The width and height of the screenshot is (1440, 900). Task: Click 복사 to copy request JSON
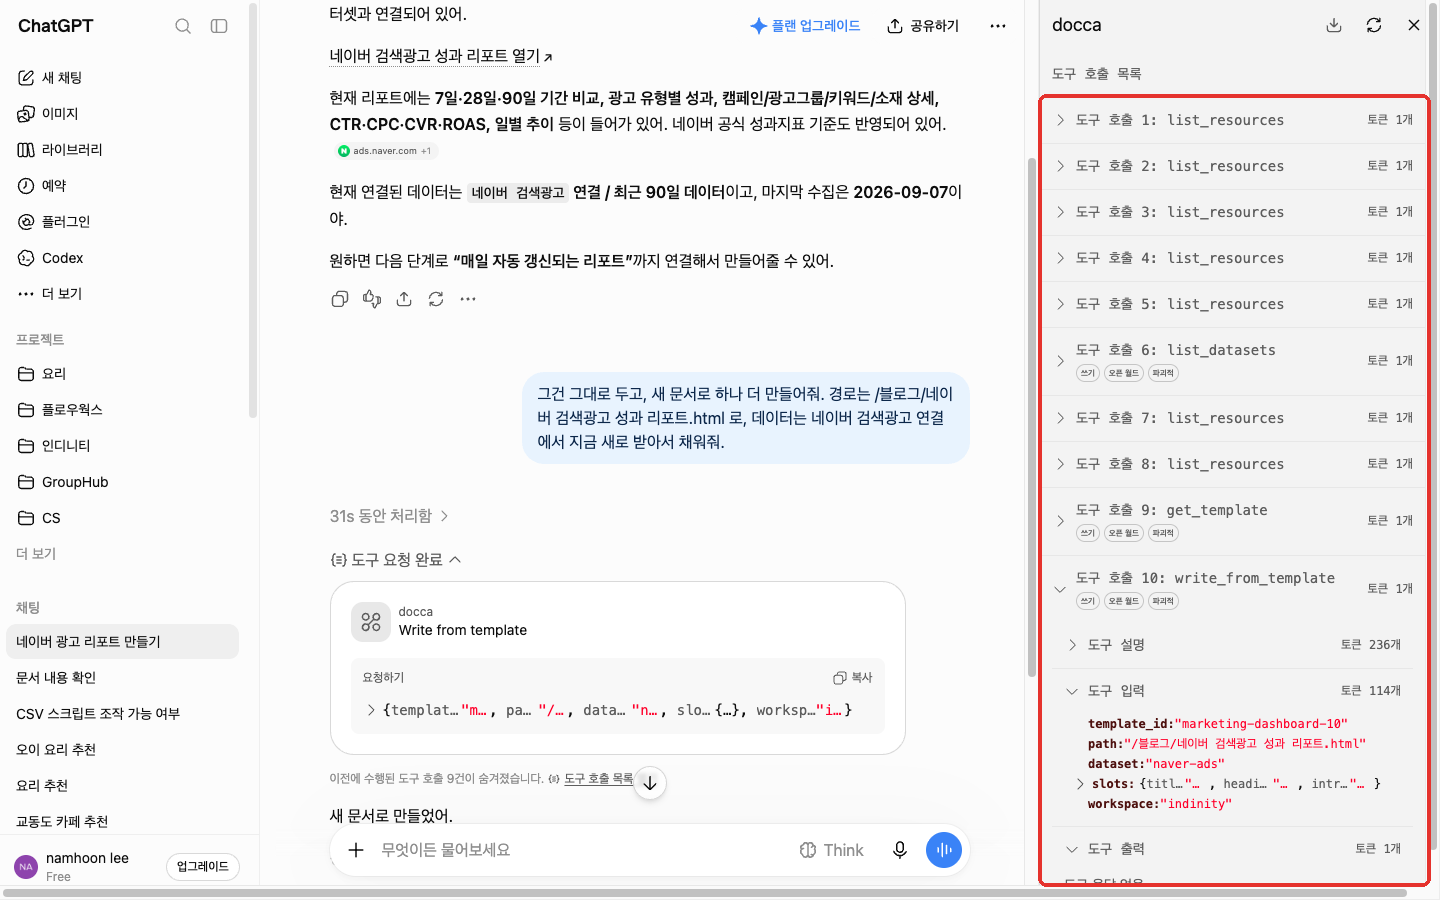[x=853, y=678]
